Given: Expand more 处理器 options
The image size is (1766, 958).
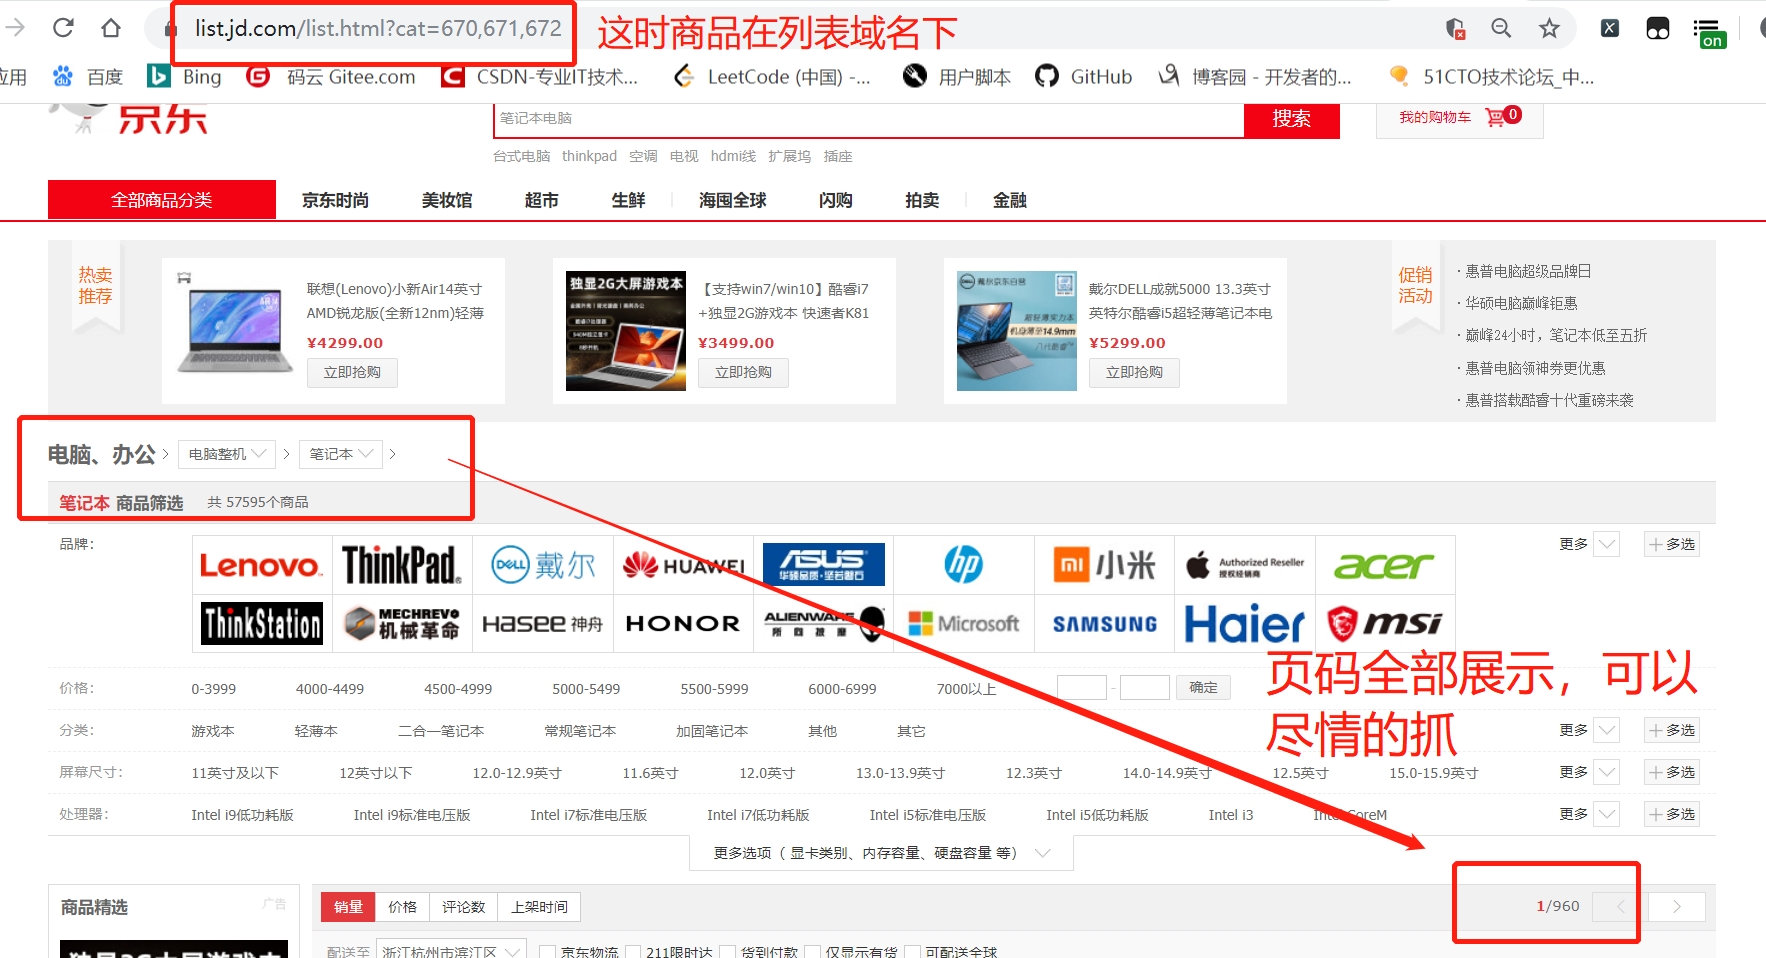Looking at the screenshot, I should point(1588,814).
